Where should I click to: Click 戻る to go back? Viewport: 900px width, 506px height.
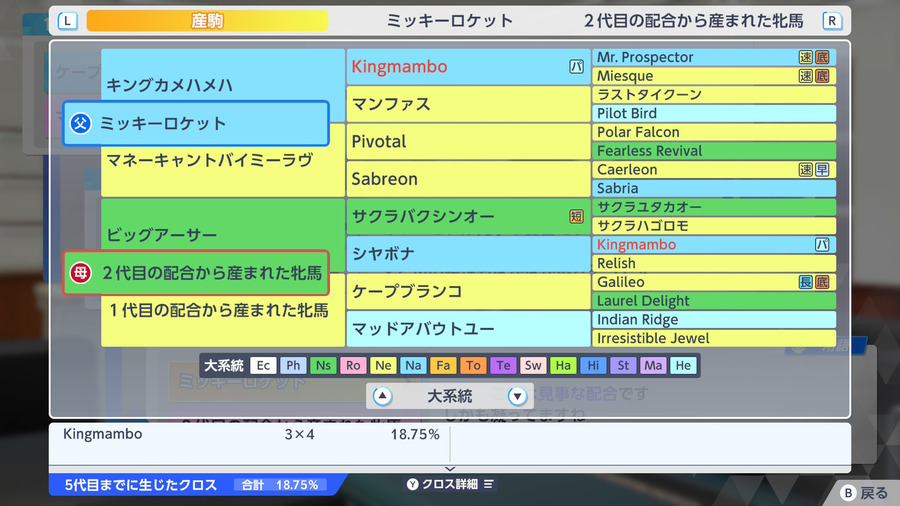pyautogui.click(x=874, y=493)
